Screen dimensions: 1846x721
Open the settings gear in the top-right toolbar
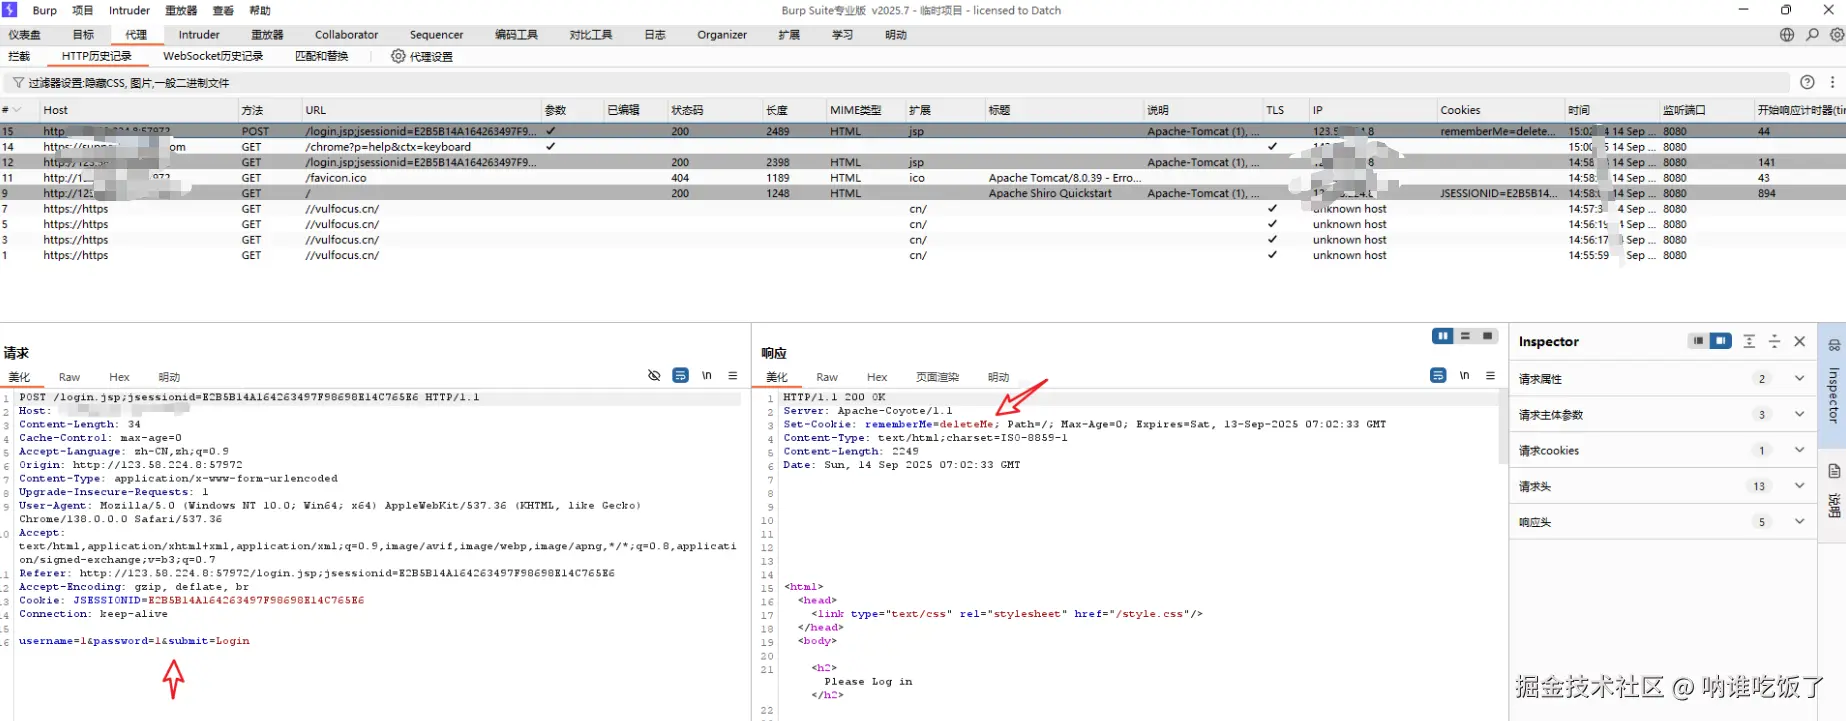coord(1837,34)
